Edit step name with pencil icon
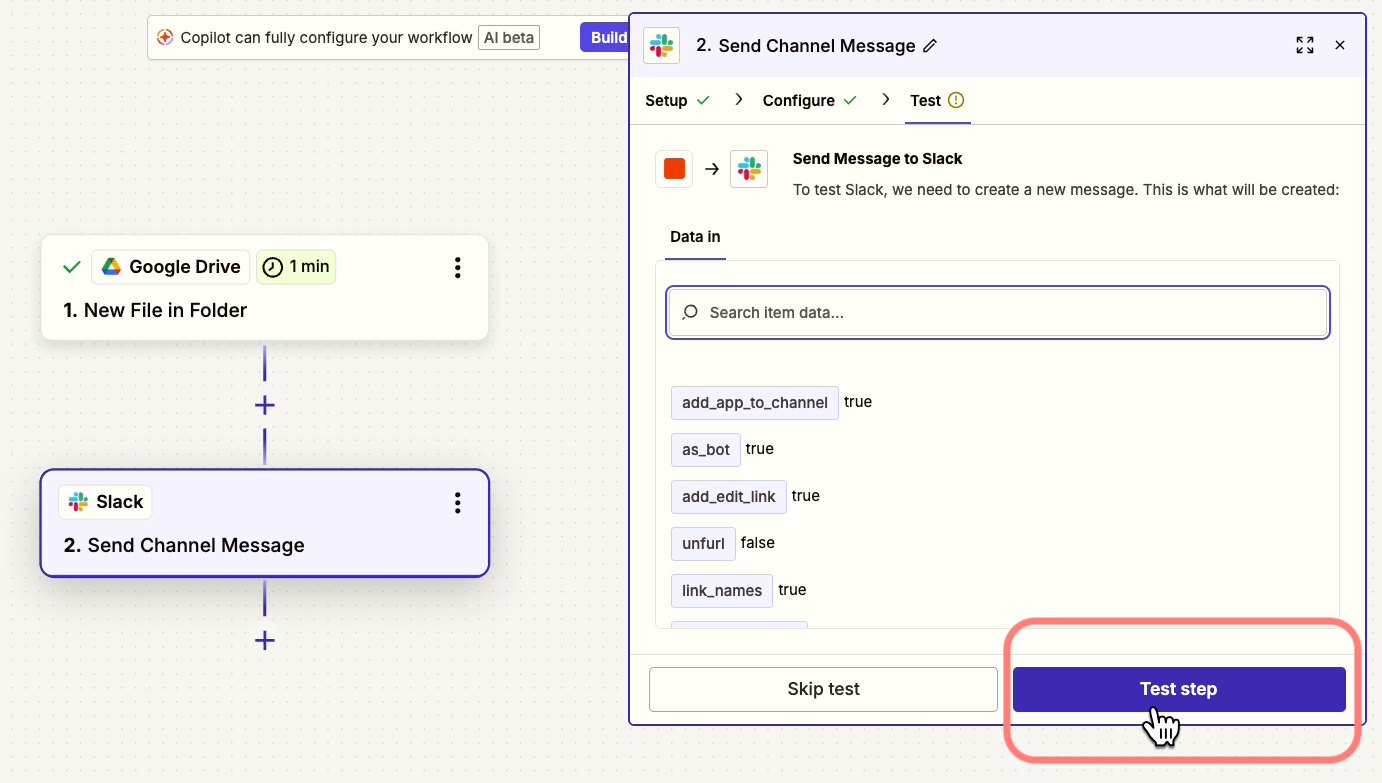This screenshot has width=1382, height=783. (930, 46)
